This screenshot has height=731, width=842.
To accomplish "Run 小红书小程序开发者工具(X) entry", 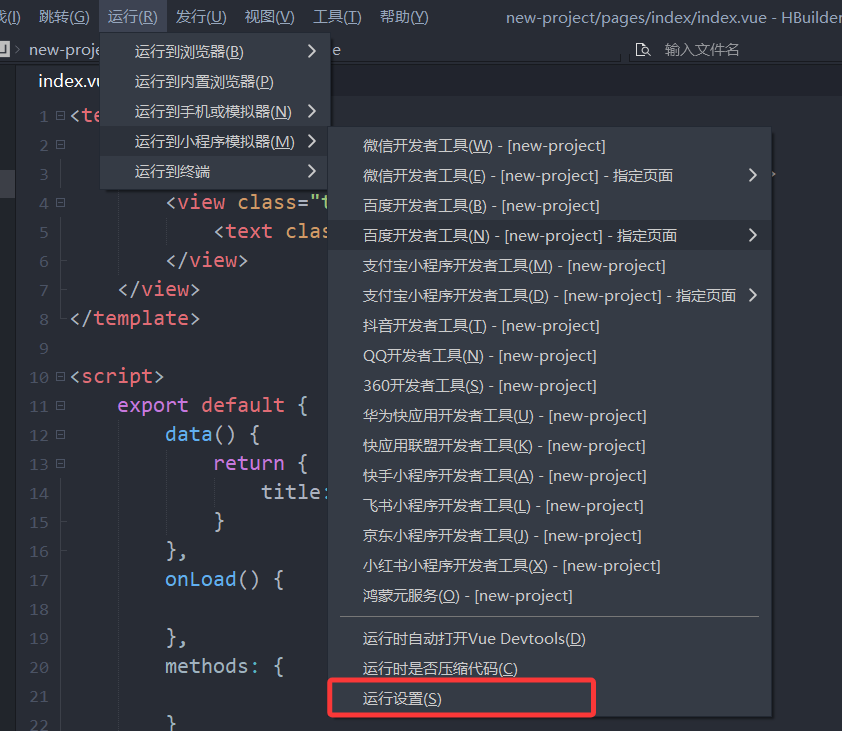I will click(550, 566).
